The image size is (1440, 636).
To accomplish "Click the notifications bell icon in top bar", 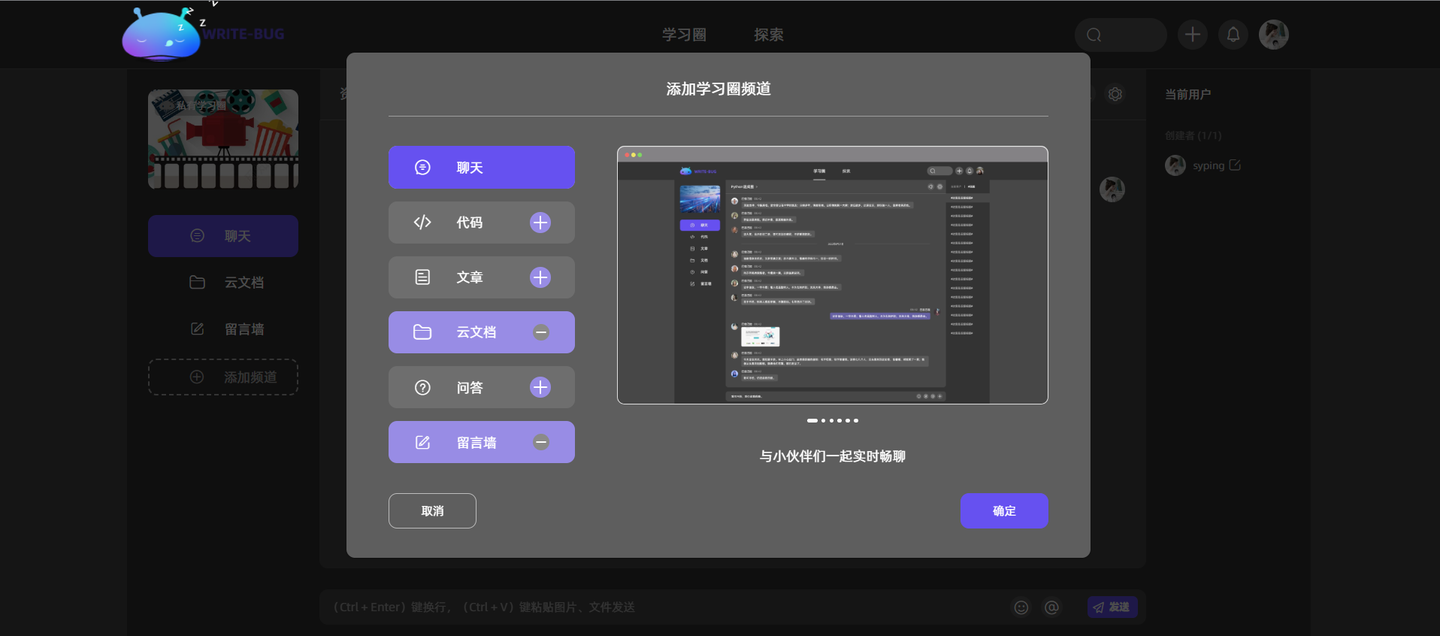I will click(1233, 33).
